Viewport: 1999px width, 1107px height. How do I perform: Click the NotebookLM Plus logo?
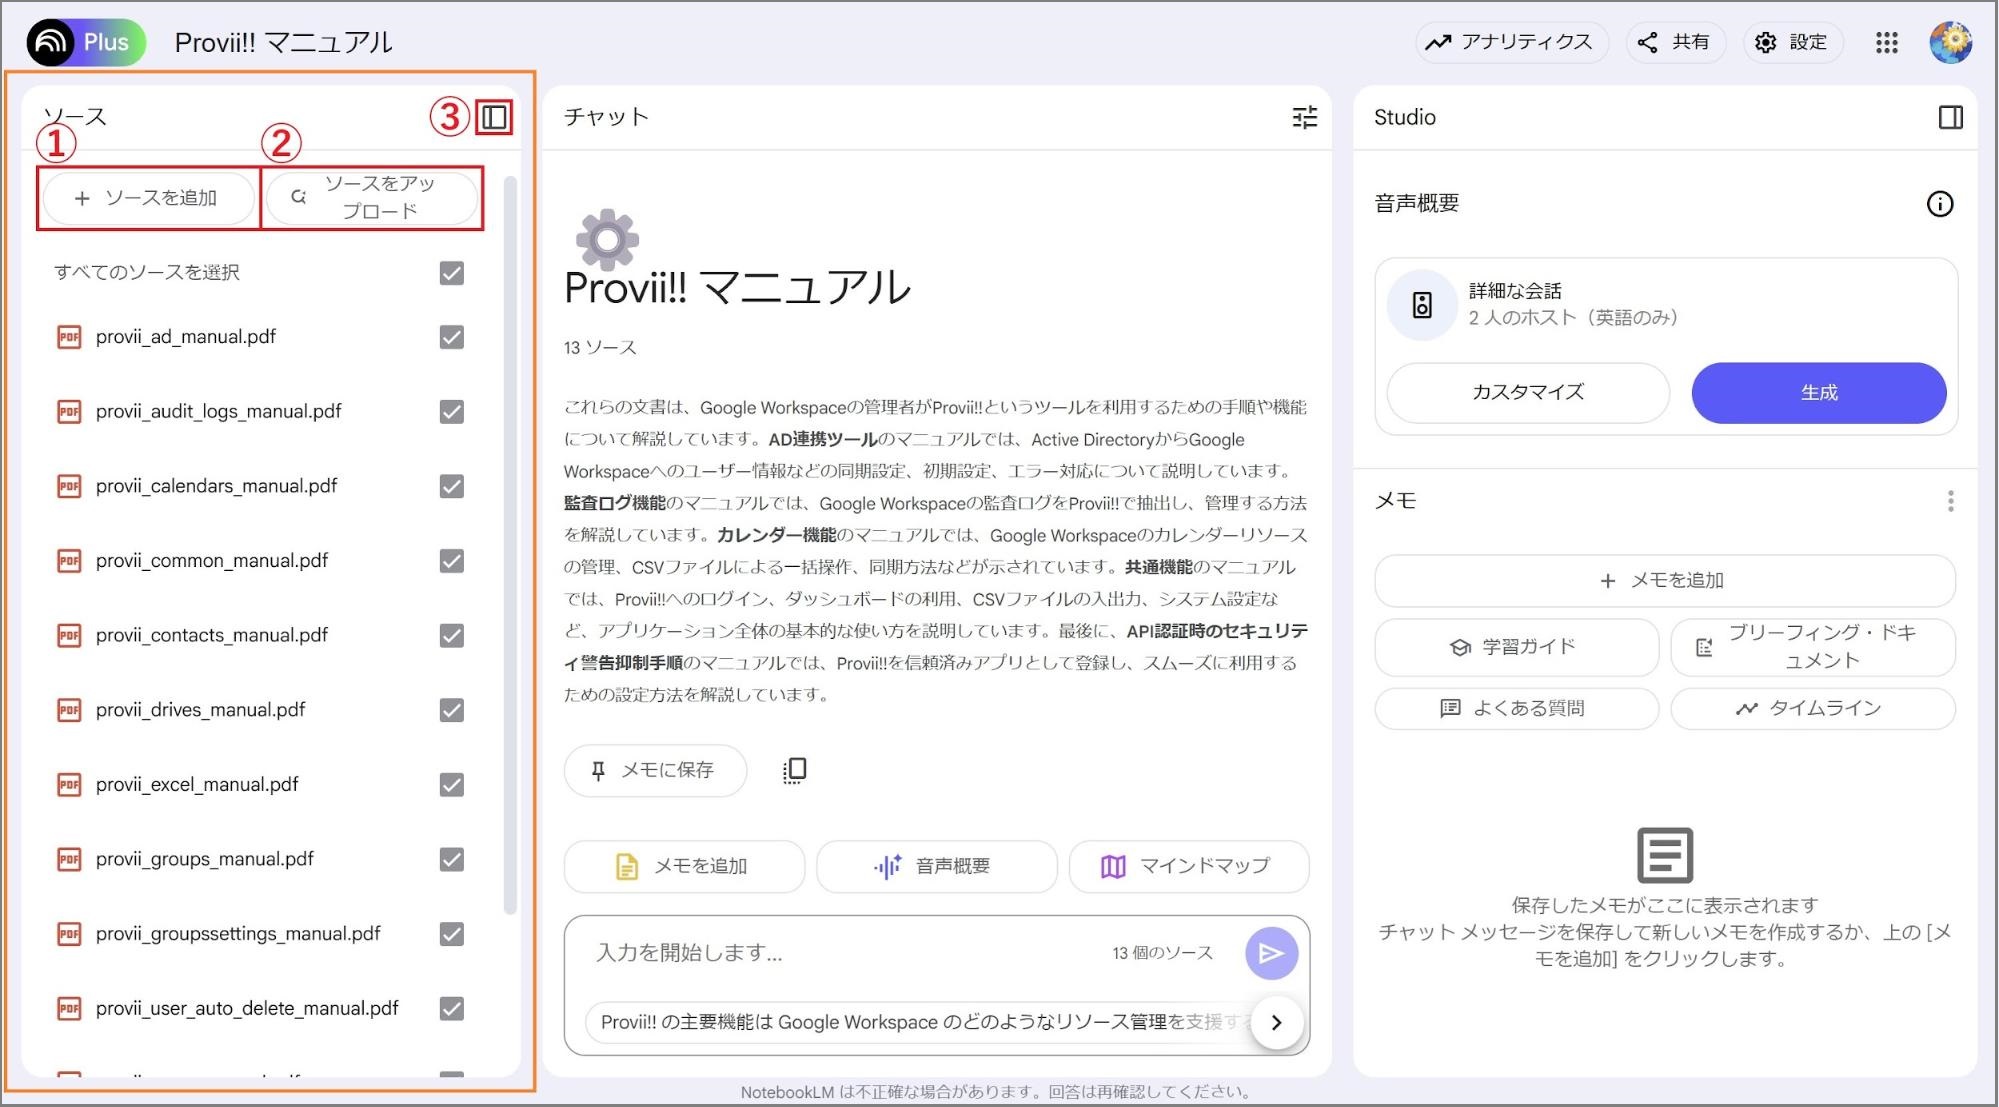(x=87, y=42)
